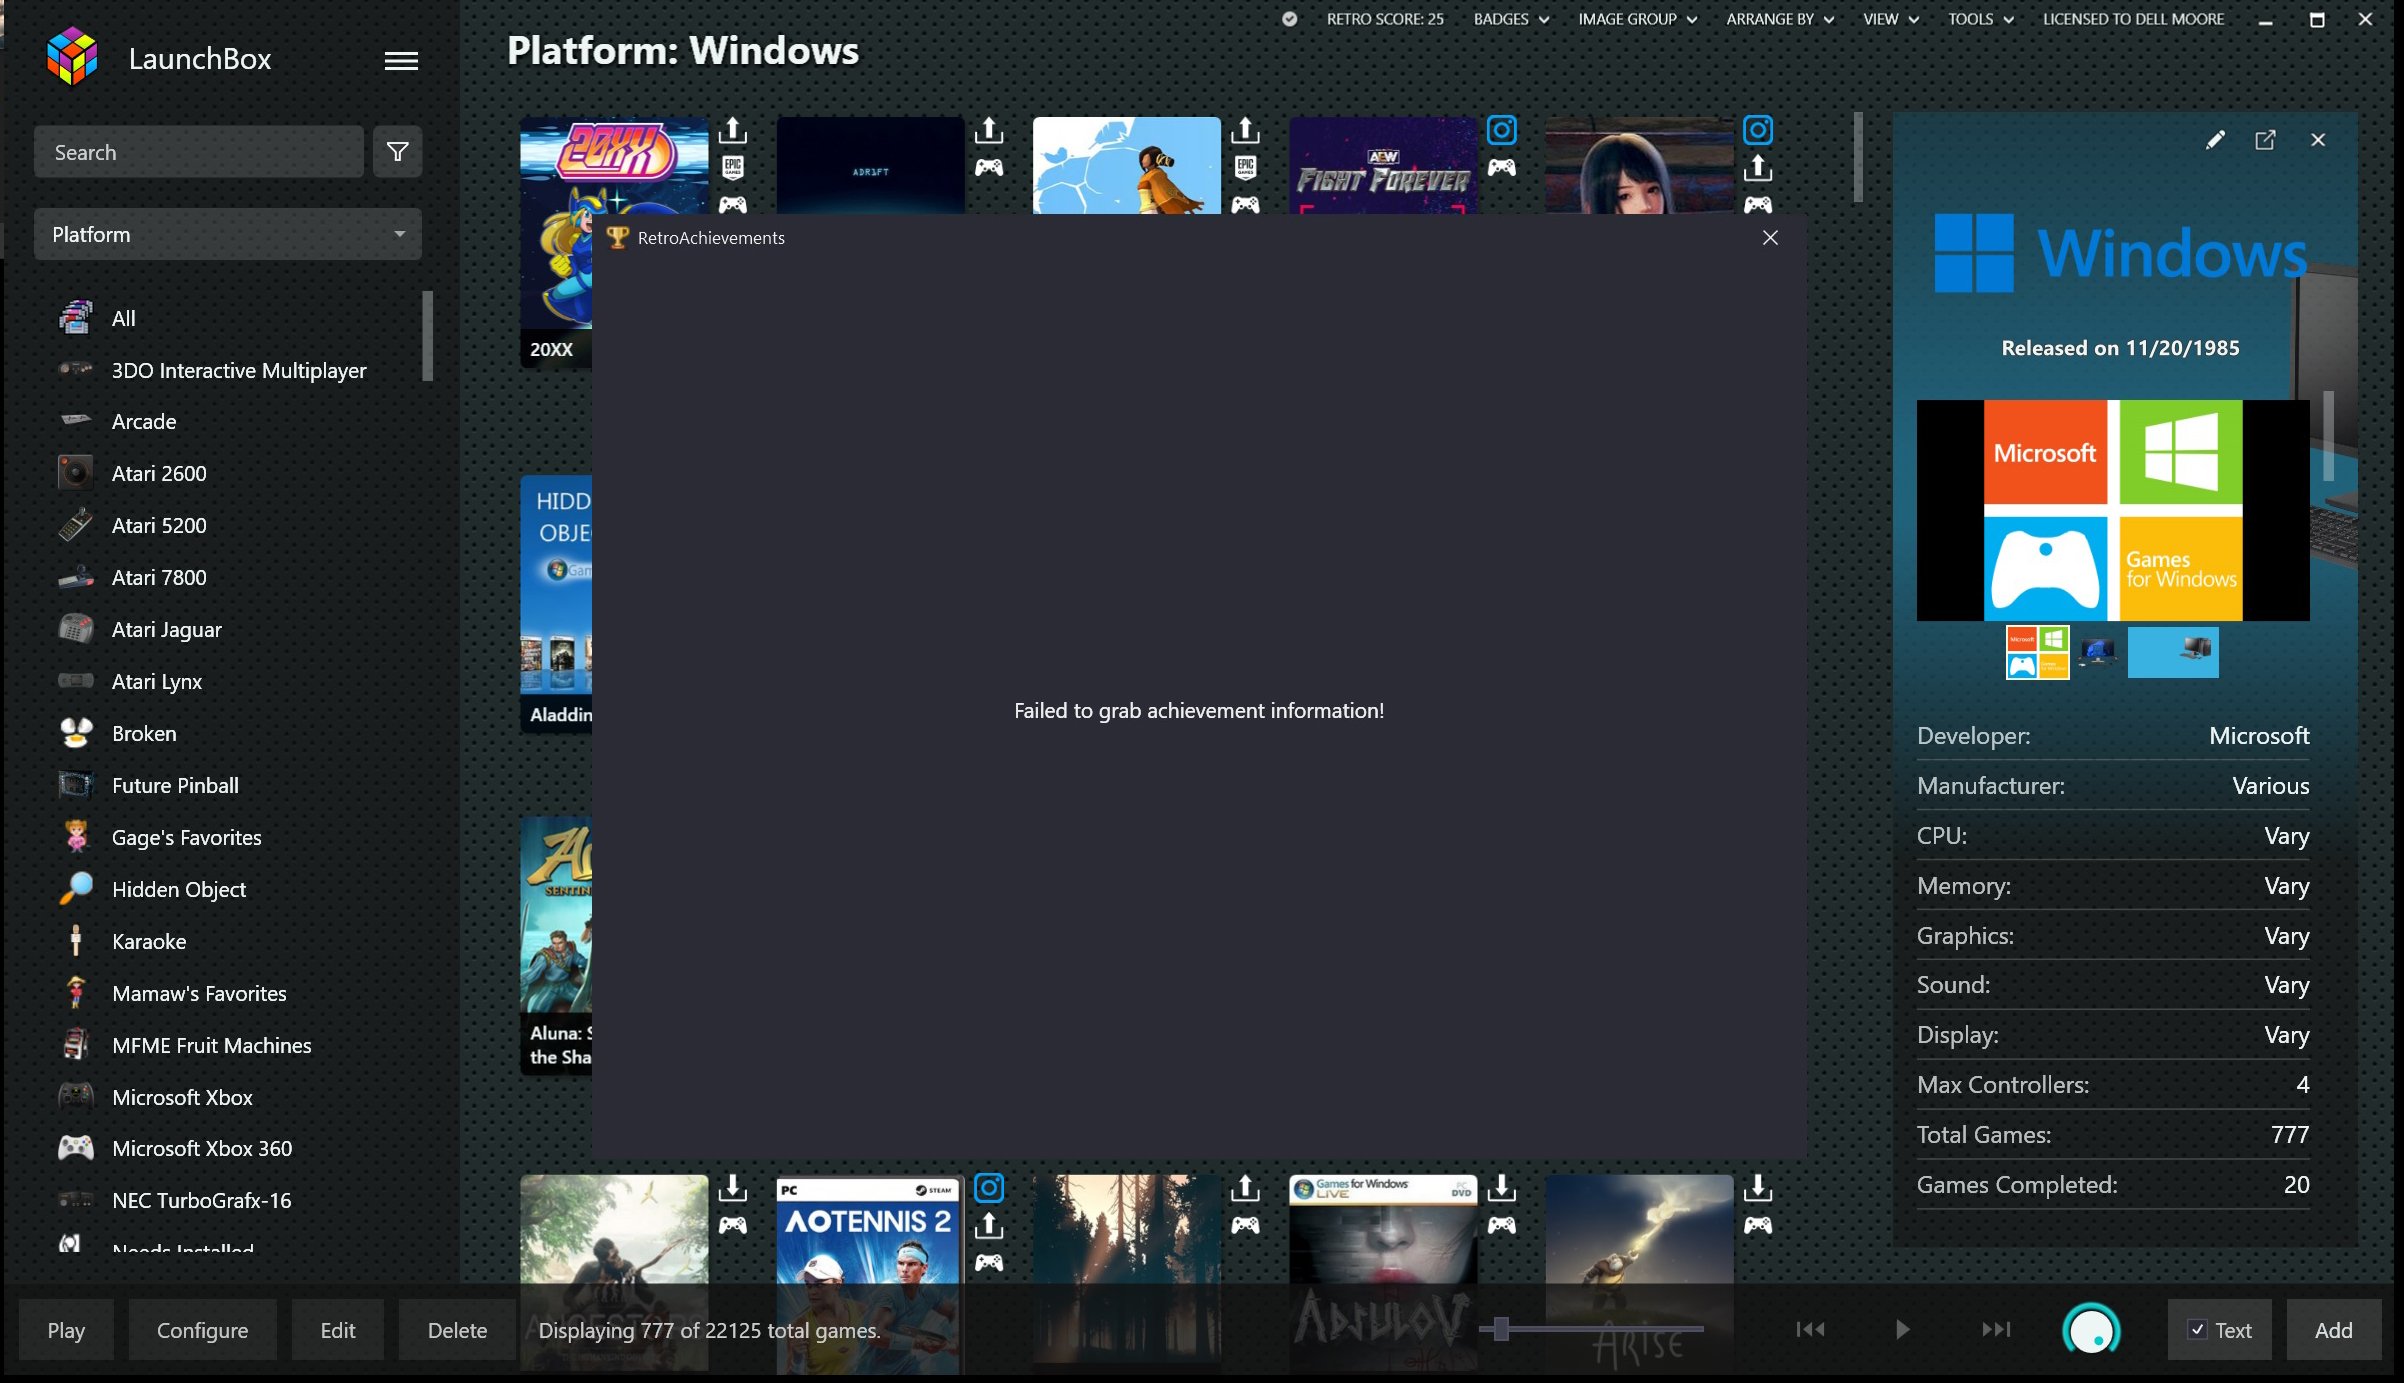Close the RetroAchievements dialog
Viewport: 2404px width, 1383px height.
(x=1770, y=238)
